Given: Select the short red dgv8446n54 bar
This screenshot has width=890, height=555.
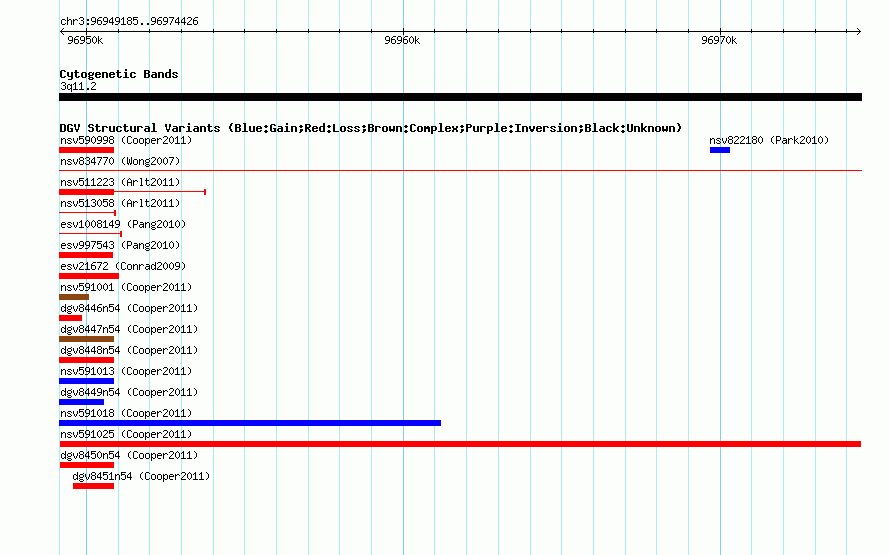Looking at the screenshot, I should point(70,318).
